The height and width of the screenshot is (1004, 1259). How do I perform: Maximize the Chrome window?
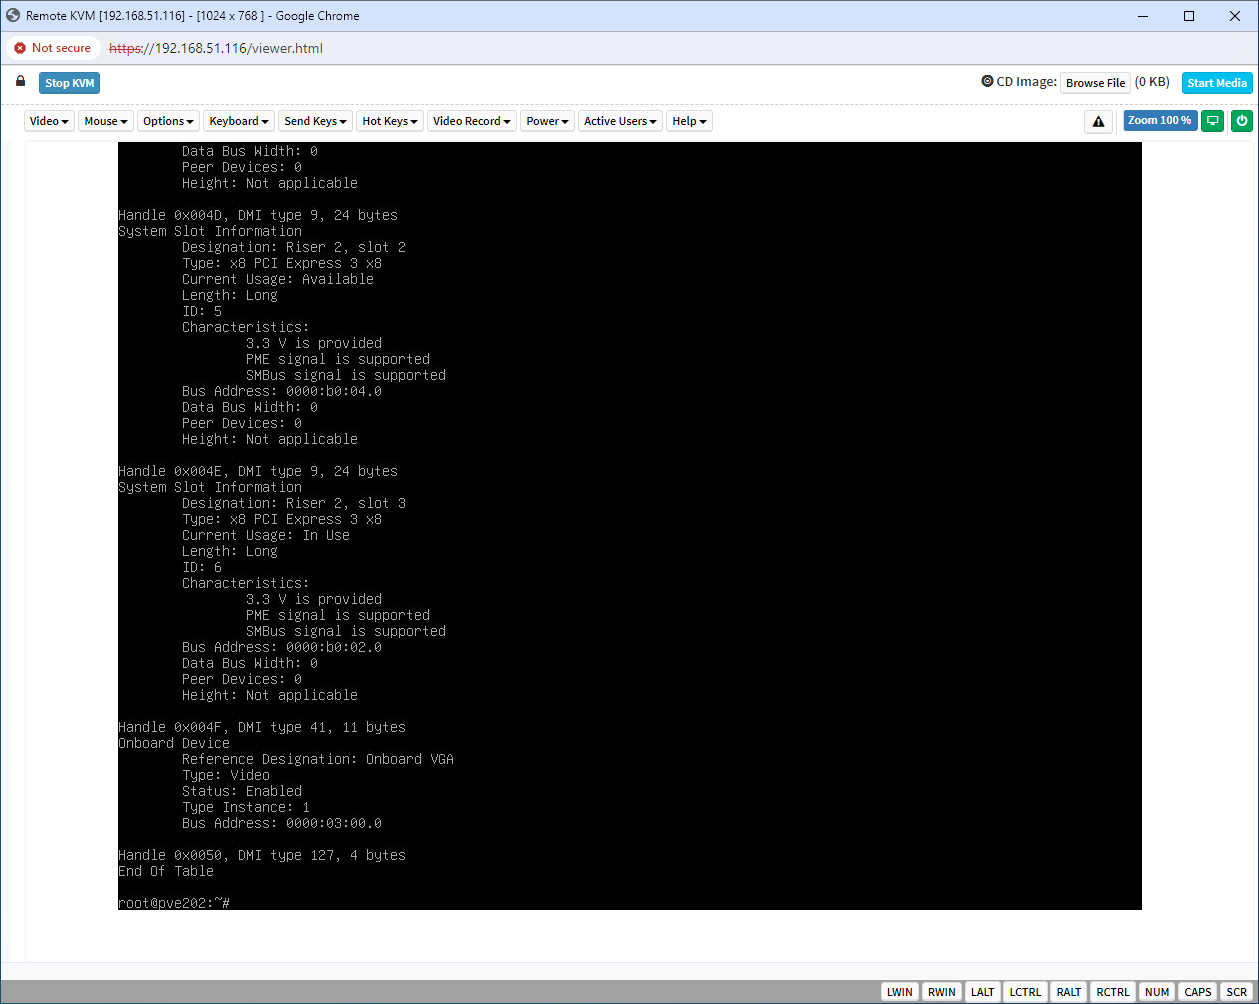point(1189,16)
